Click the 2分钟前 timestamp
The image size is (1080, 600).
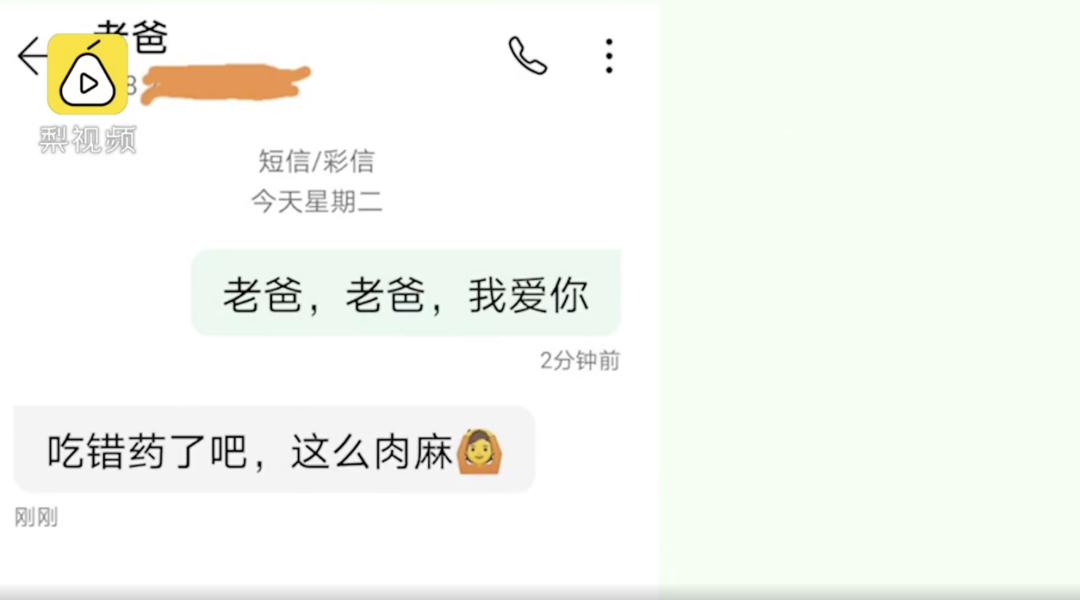click(580, 360)
